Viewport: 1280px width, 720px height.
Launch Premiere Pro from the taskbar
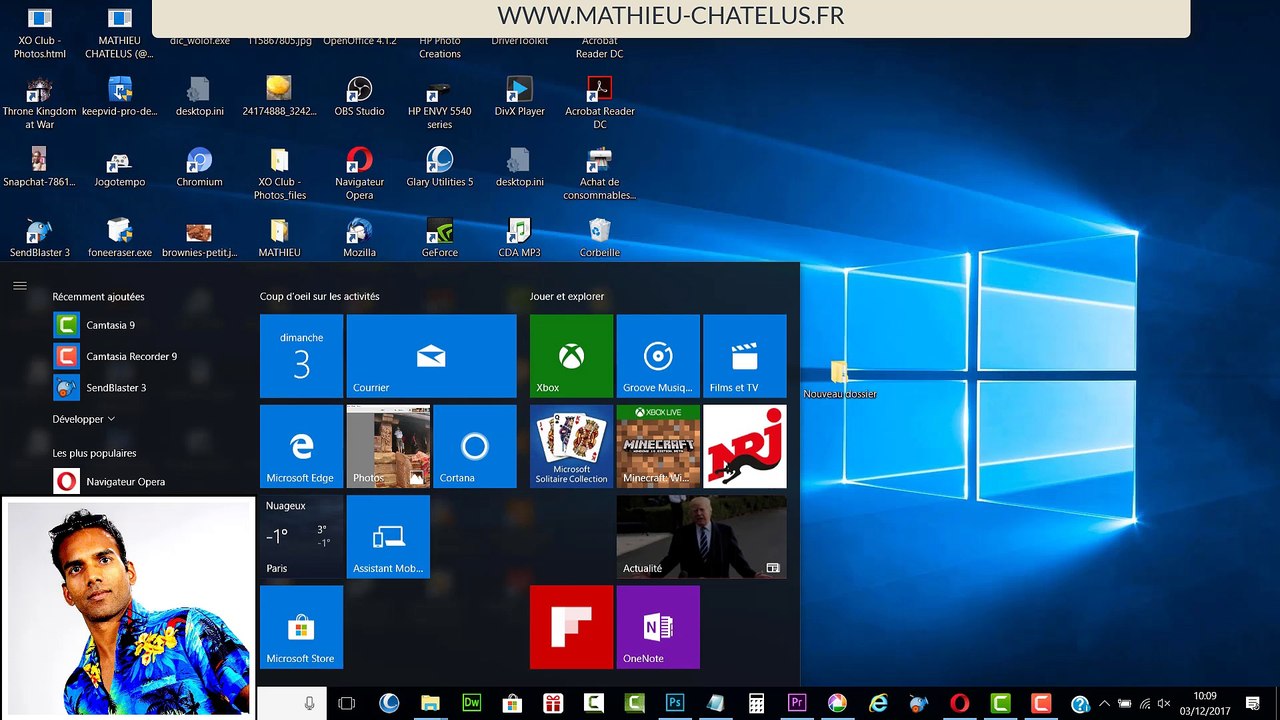click(797, 704)
